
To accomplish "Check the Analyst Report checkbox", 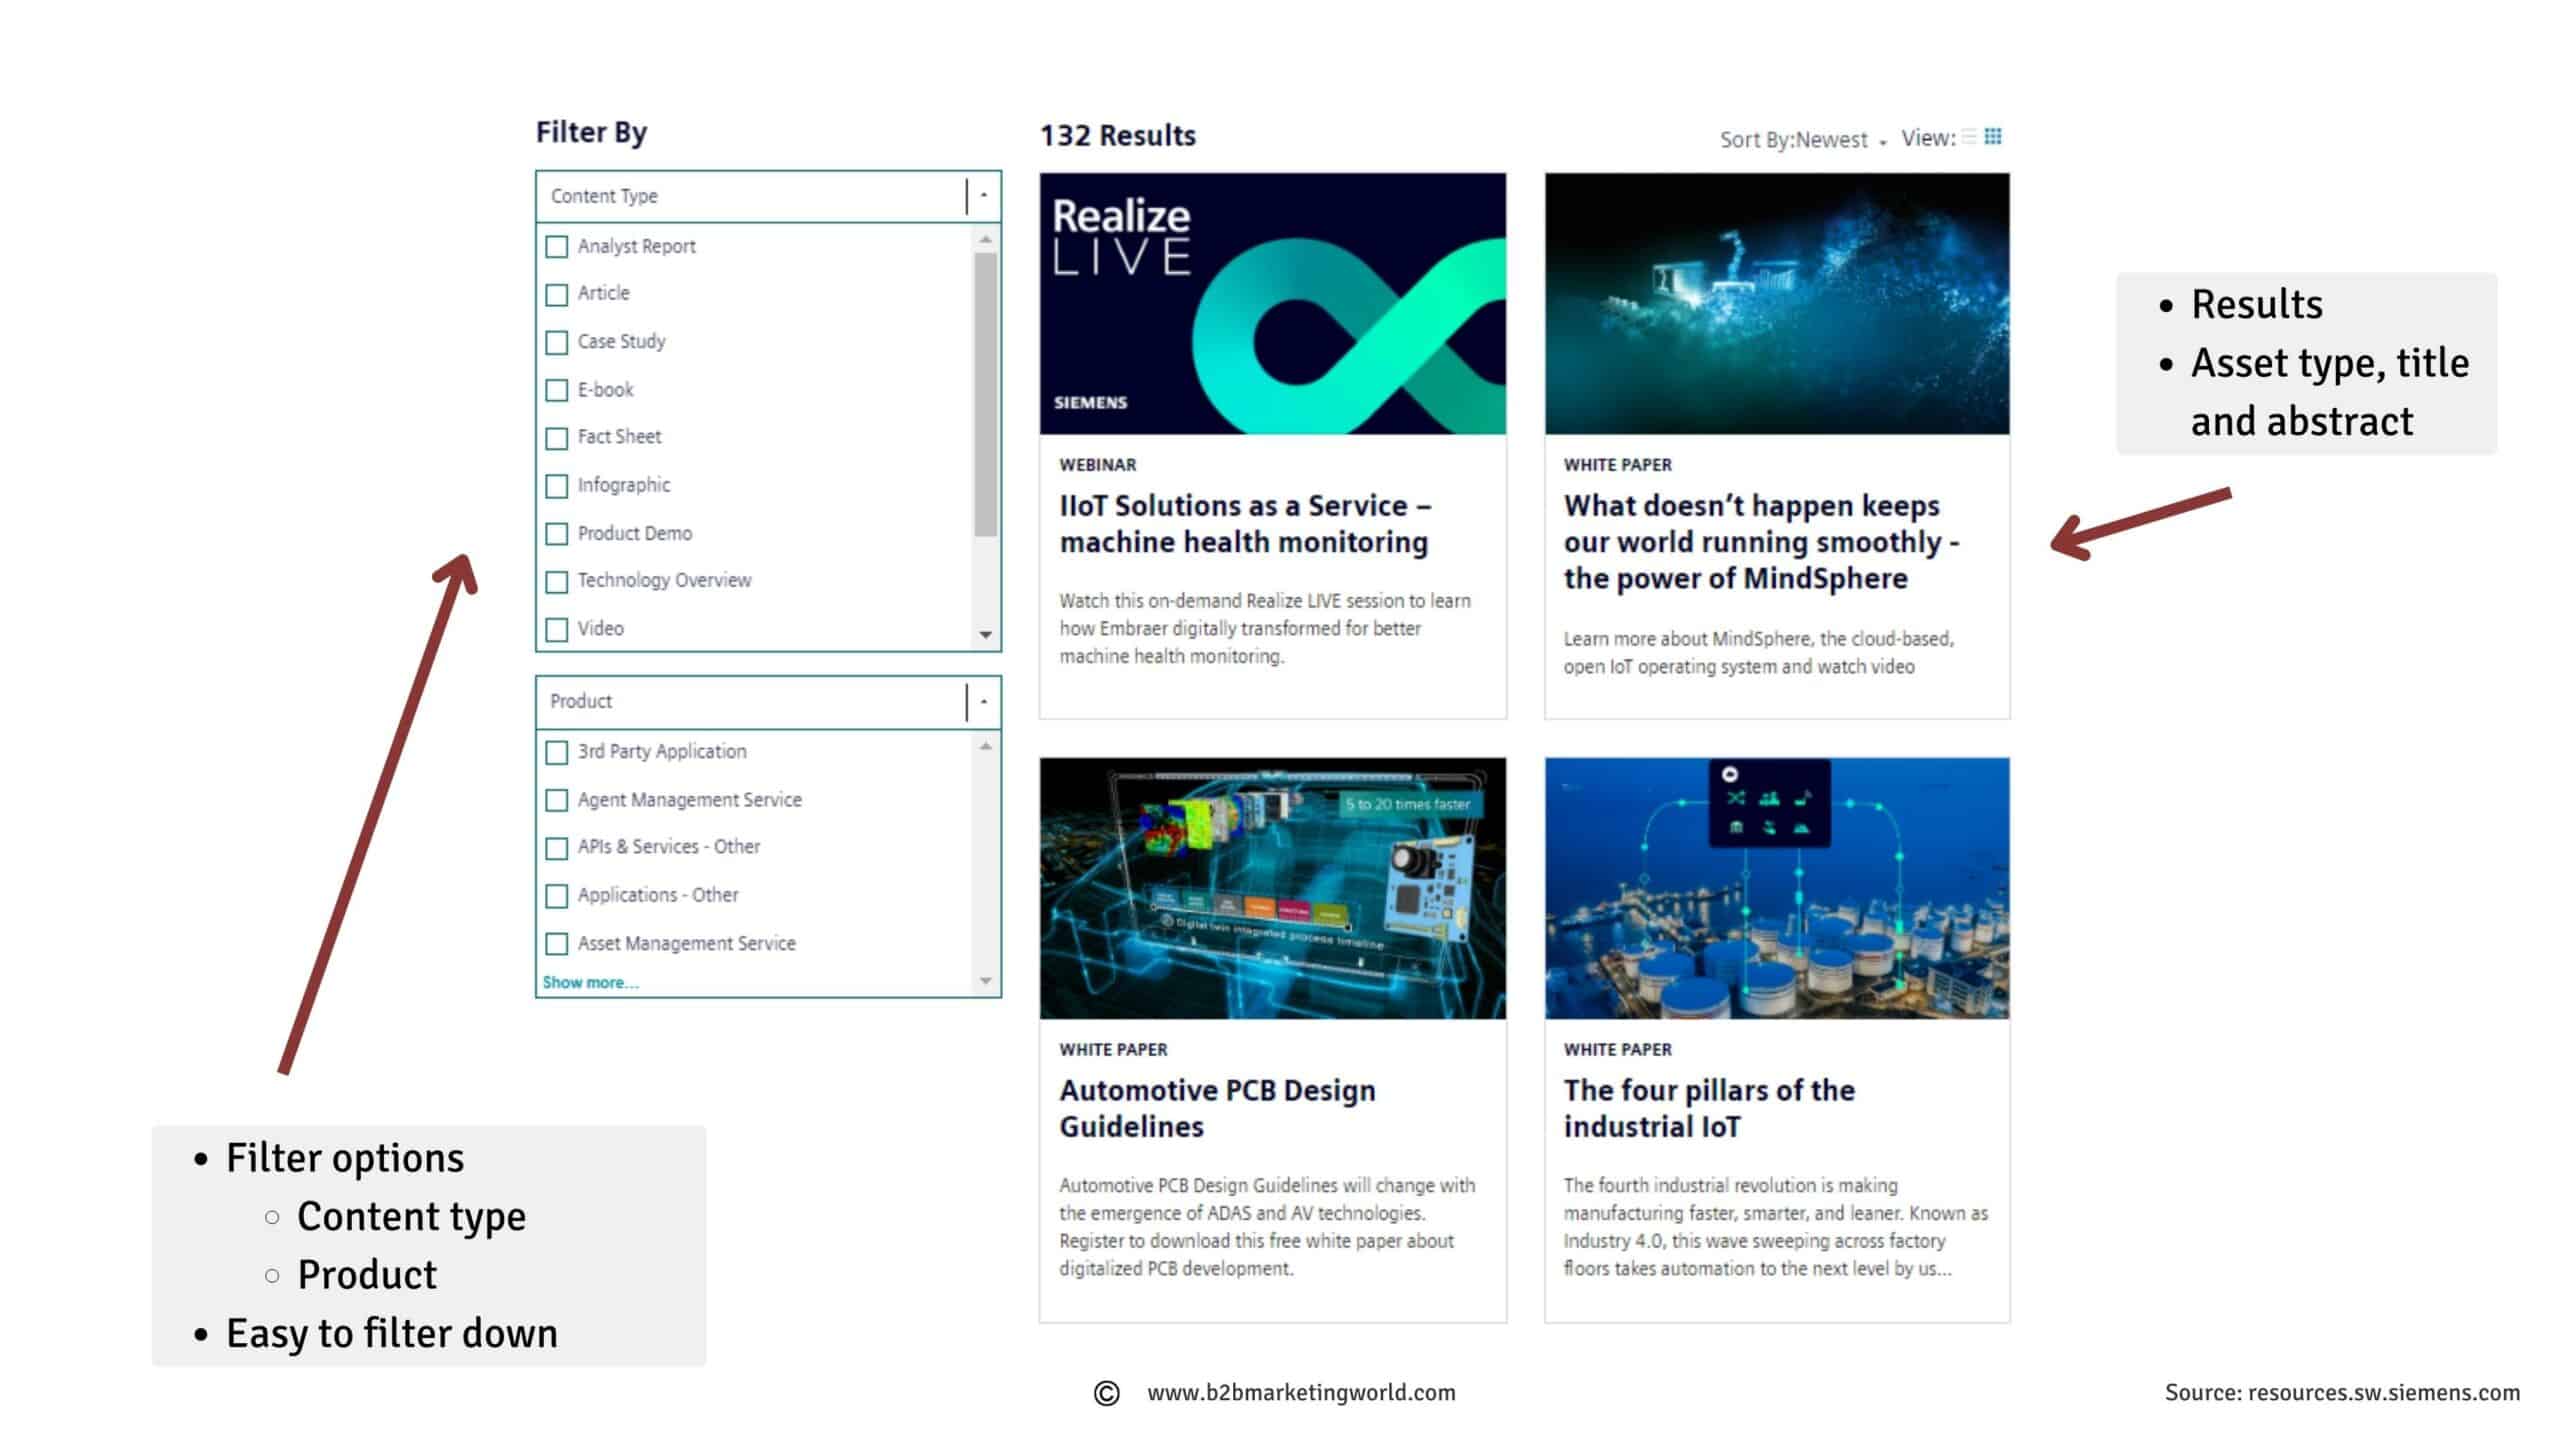I will coord(557,246).
